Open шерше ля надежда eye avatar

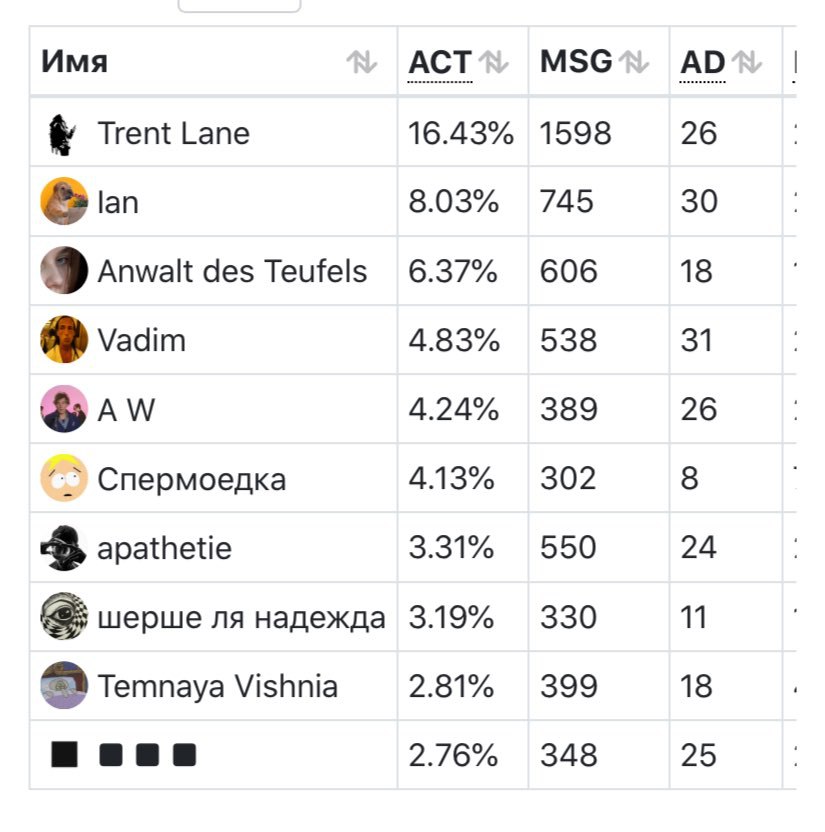(64, 617)
